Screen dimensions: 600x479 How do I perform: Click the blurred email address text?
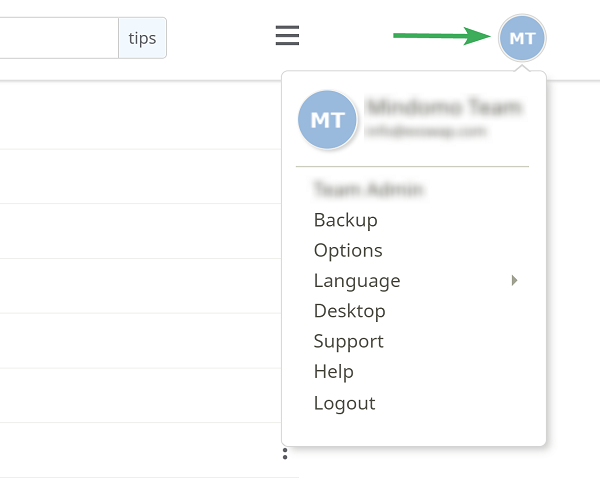point(426,131)
